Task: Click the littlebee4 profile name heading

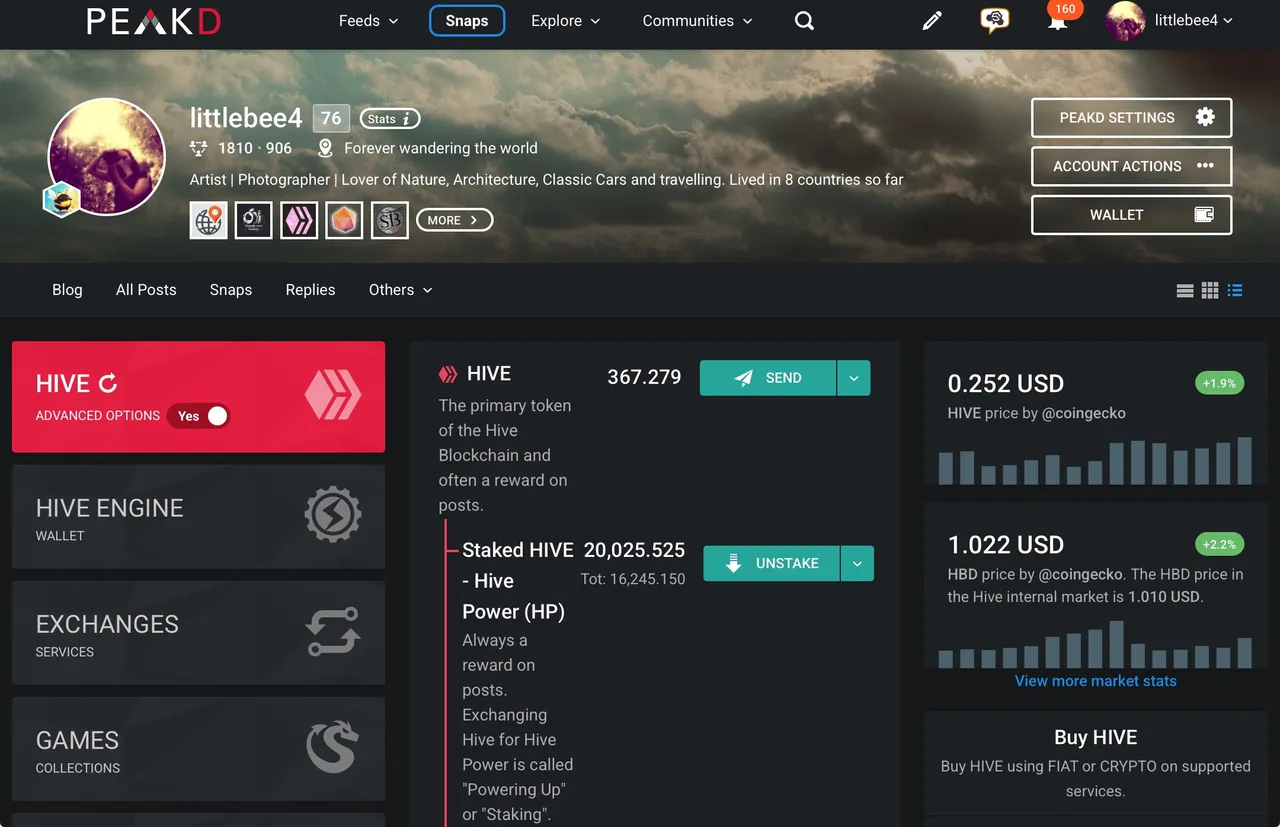Action: (246, 118)
